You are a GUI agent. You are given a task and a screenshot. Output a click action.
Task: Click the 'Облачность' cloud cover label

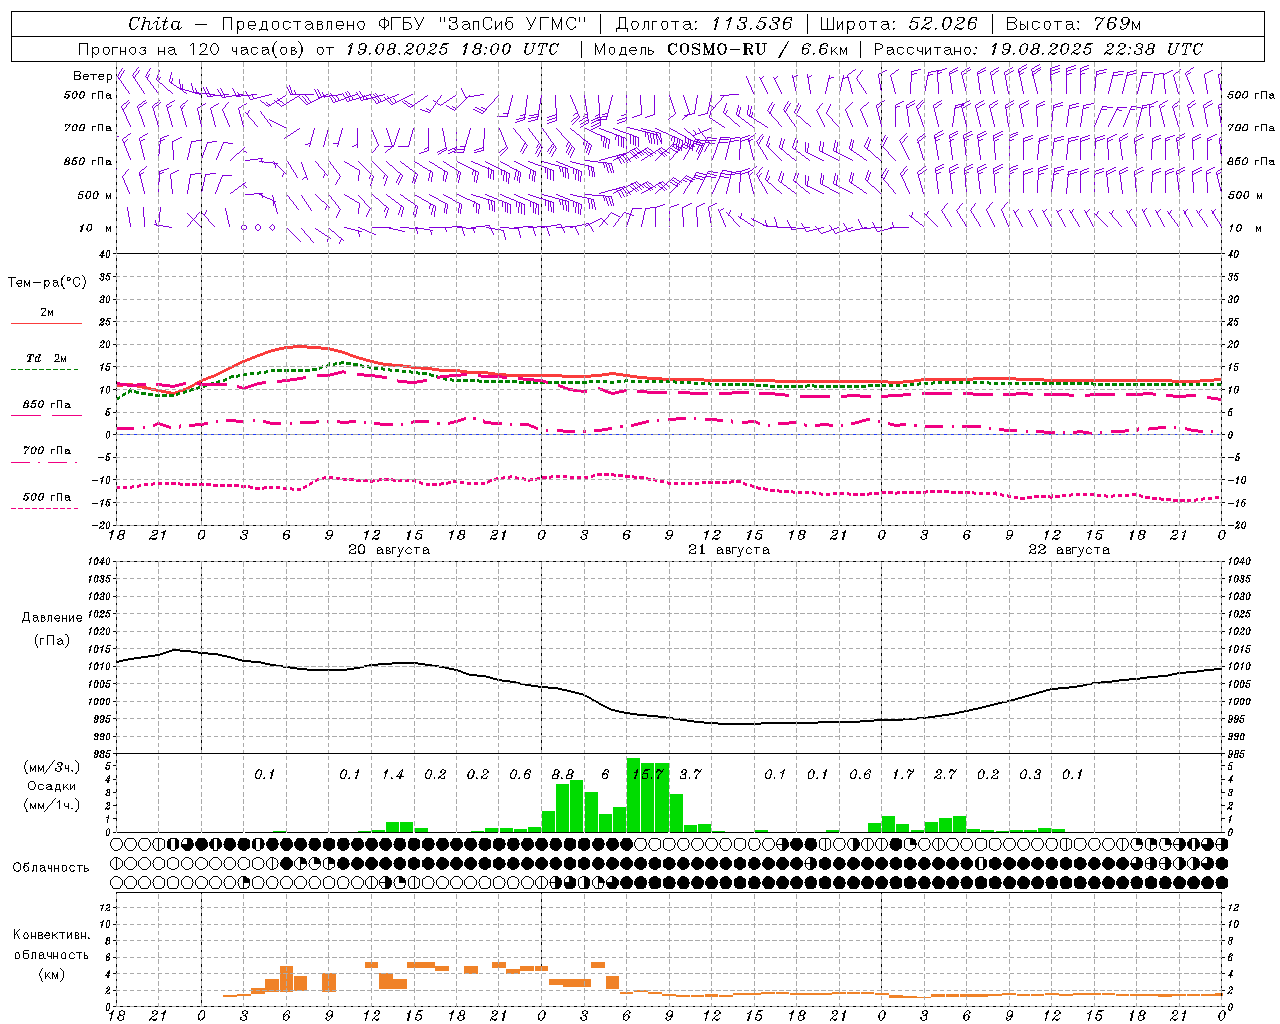click(51, 867)
